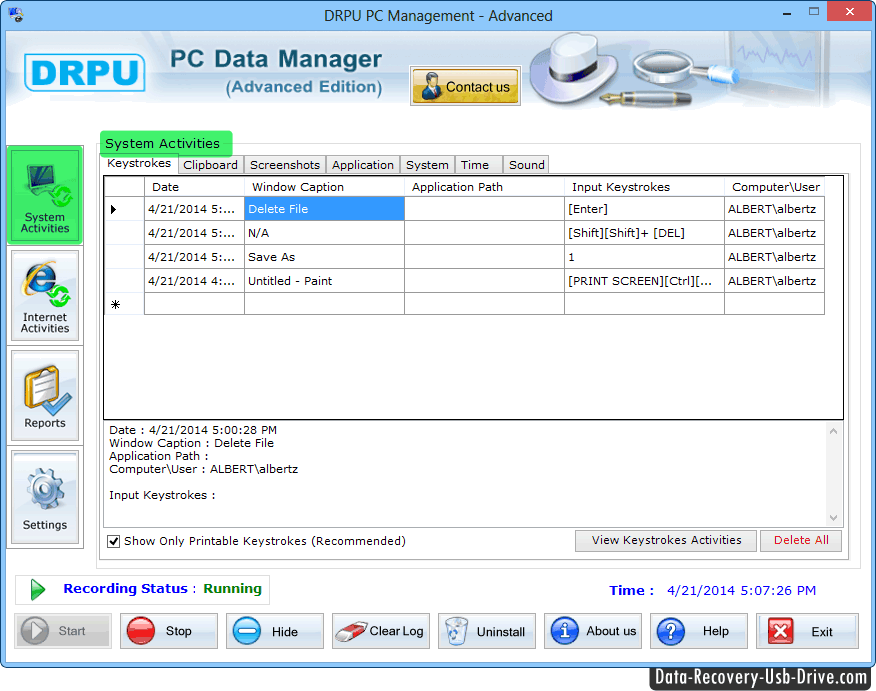
Task: Switch to the Clipboard tab
Action: 210,165
